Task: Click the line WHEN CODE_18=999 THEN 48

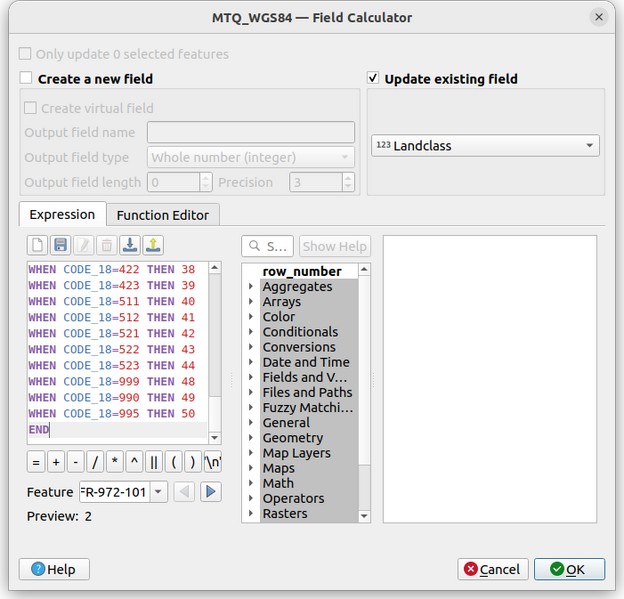Action: [x=112, y=381]
